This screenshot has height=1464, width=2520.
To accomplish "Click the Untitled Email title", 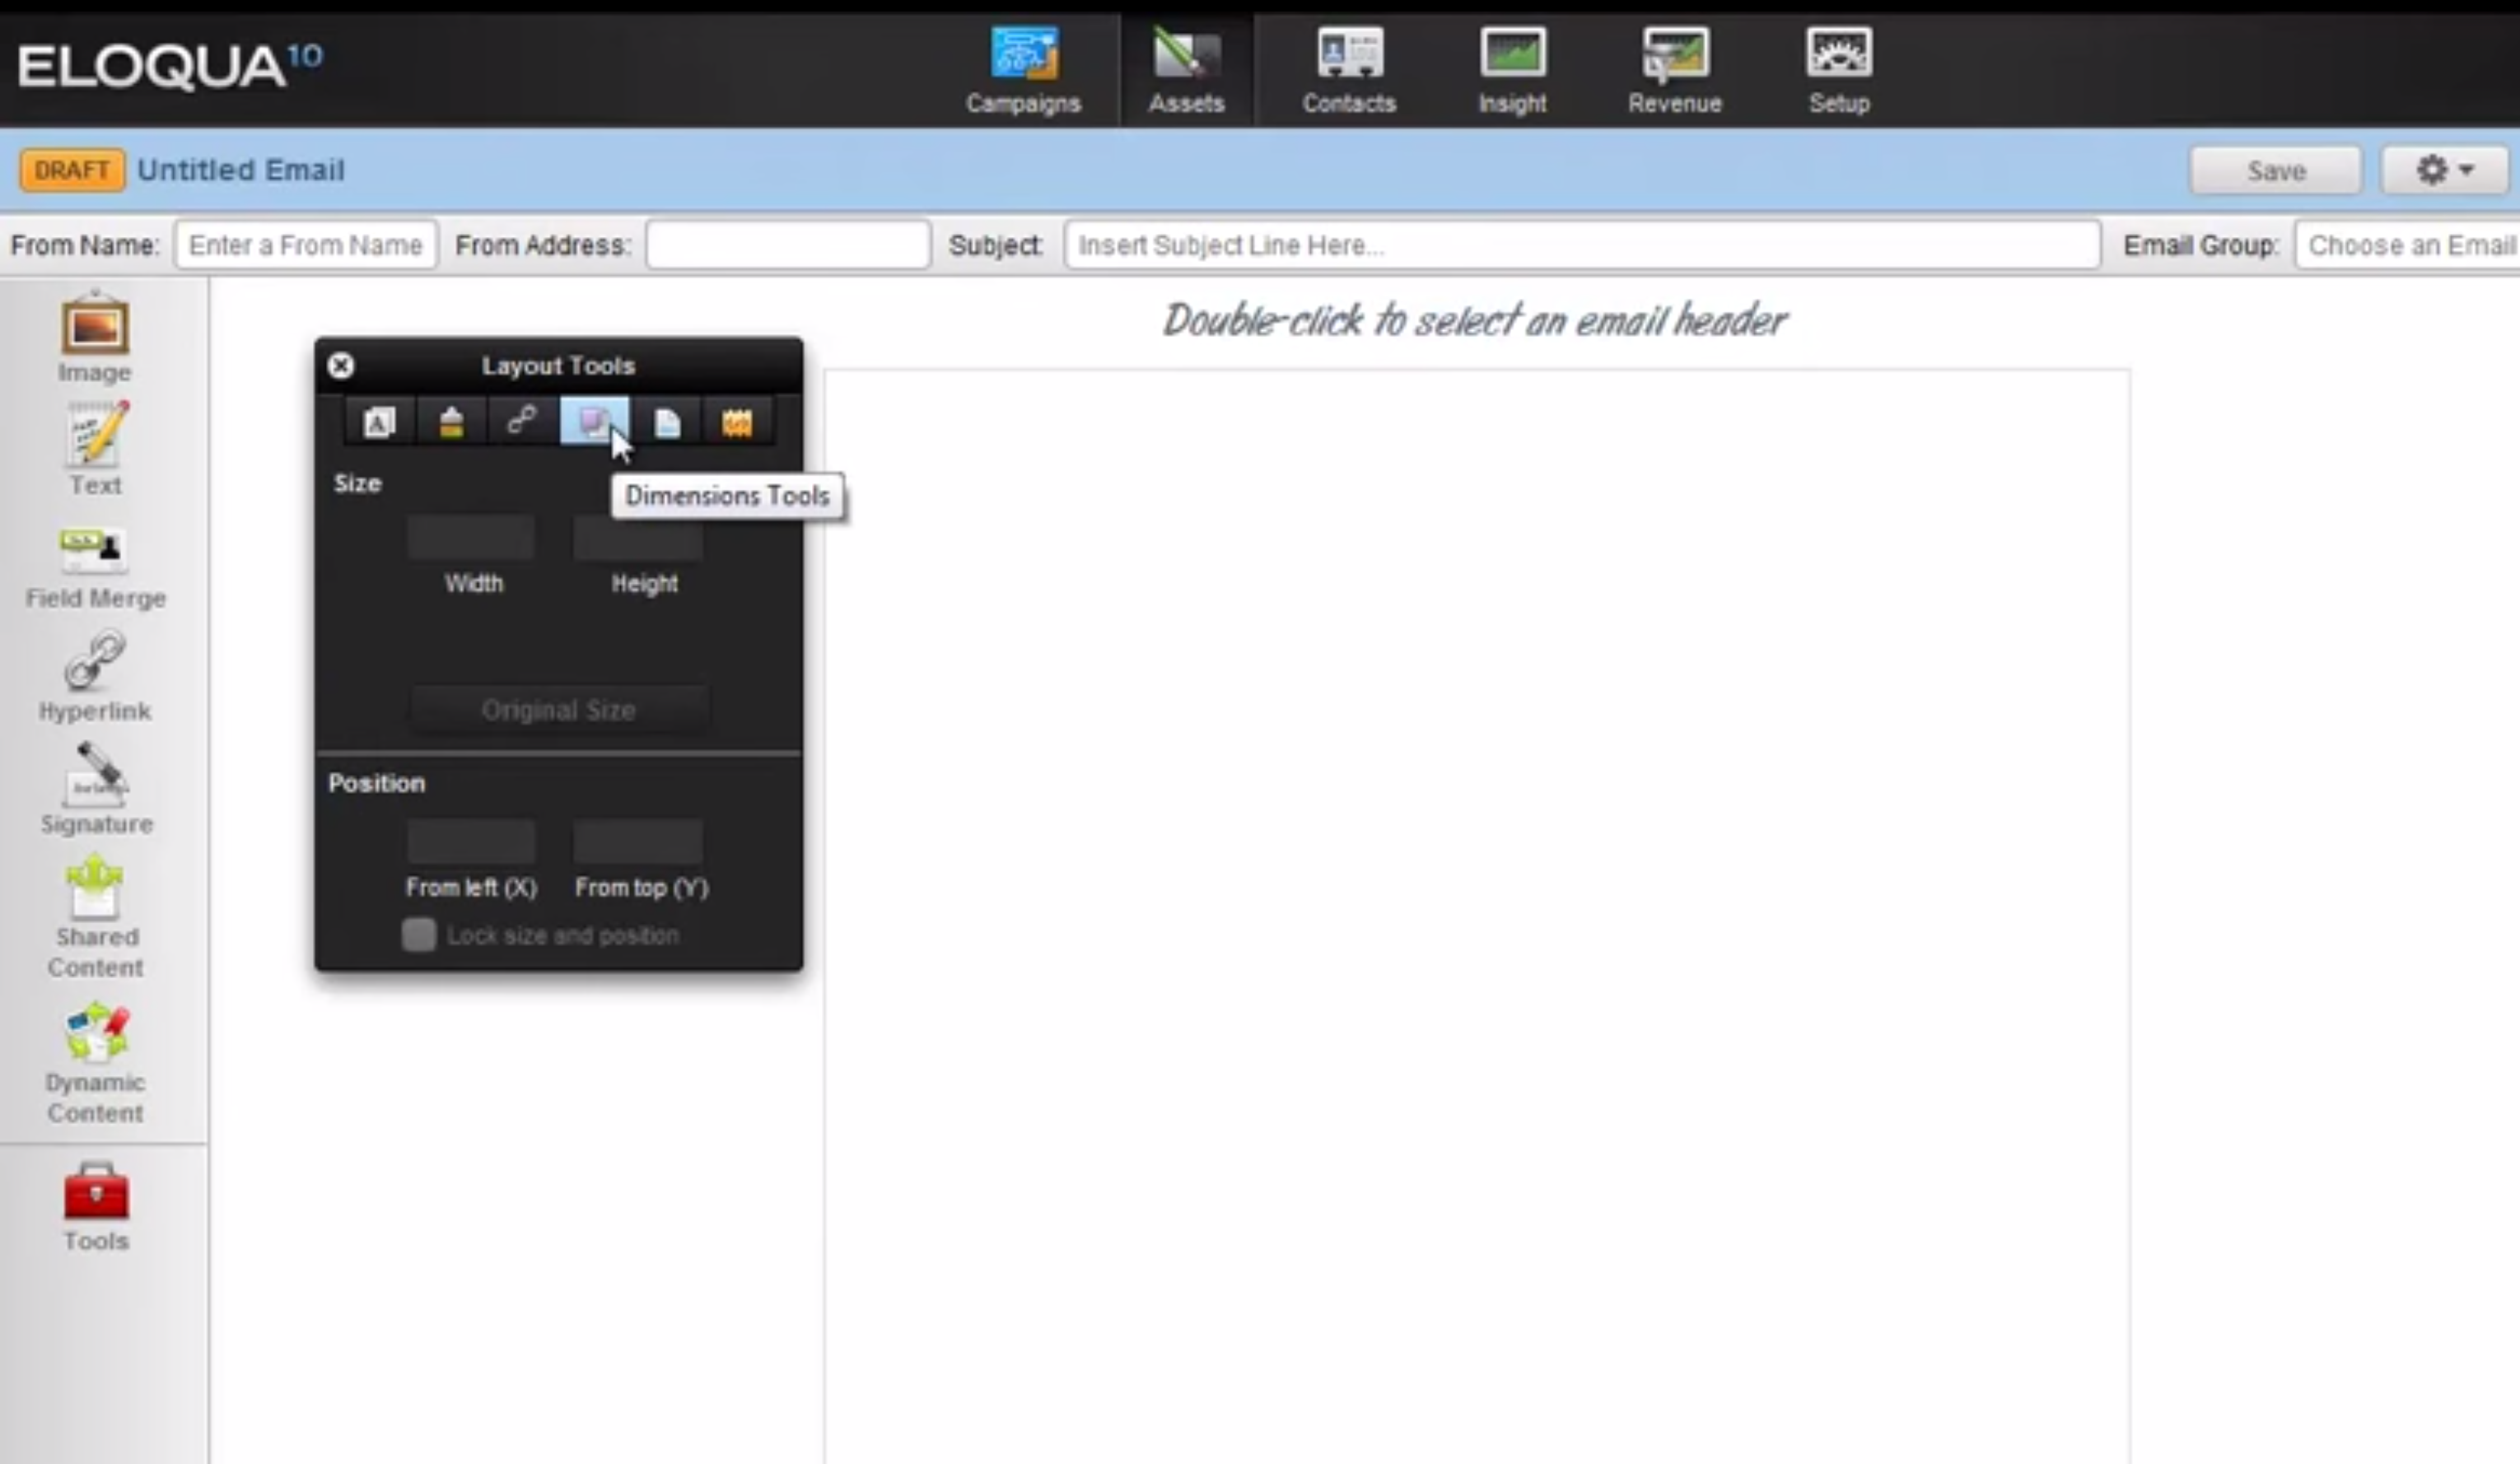I will pyautogui.click(x=241, y=170).
